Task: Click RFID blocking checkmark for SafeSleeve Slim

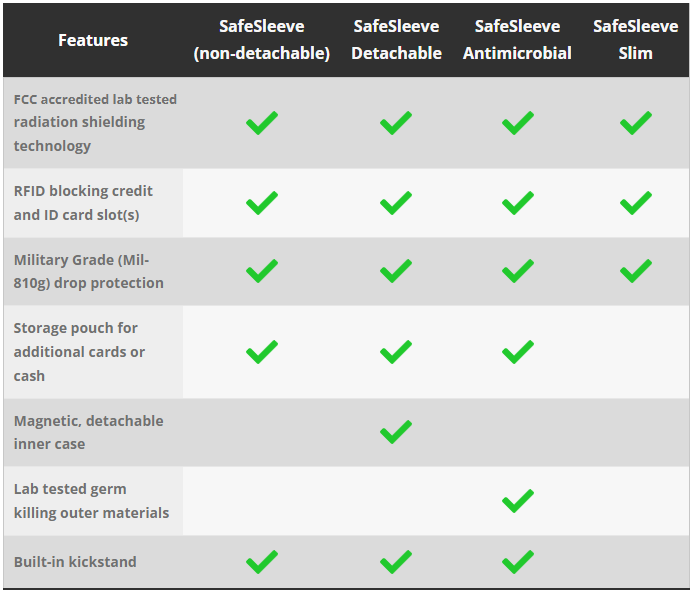Action: [635, 203]
